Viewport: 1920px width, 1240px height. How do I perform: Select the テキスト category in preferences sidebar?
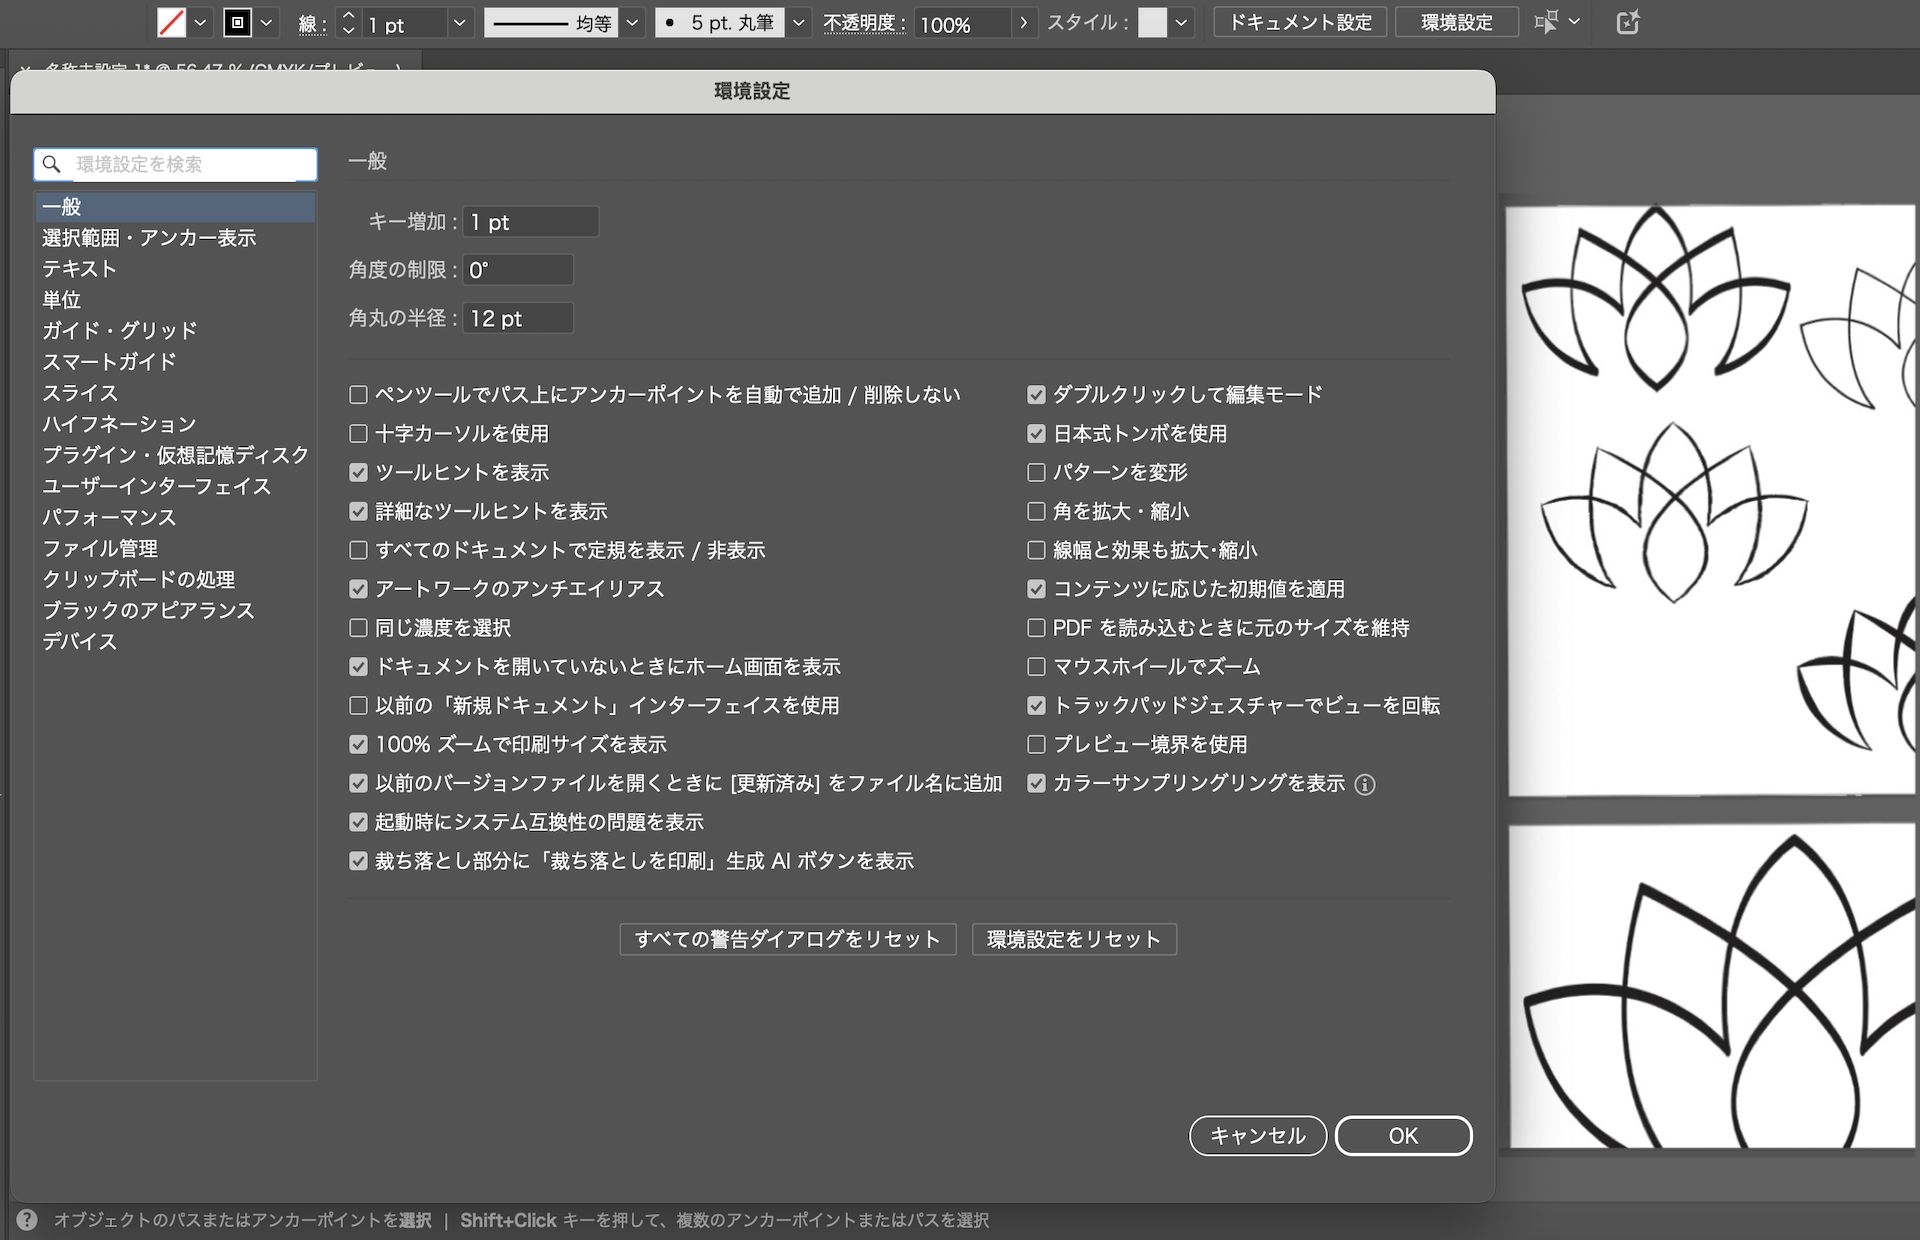click(80, 268)
